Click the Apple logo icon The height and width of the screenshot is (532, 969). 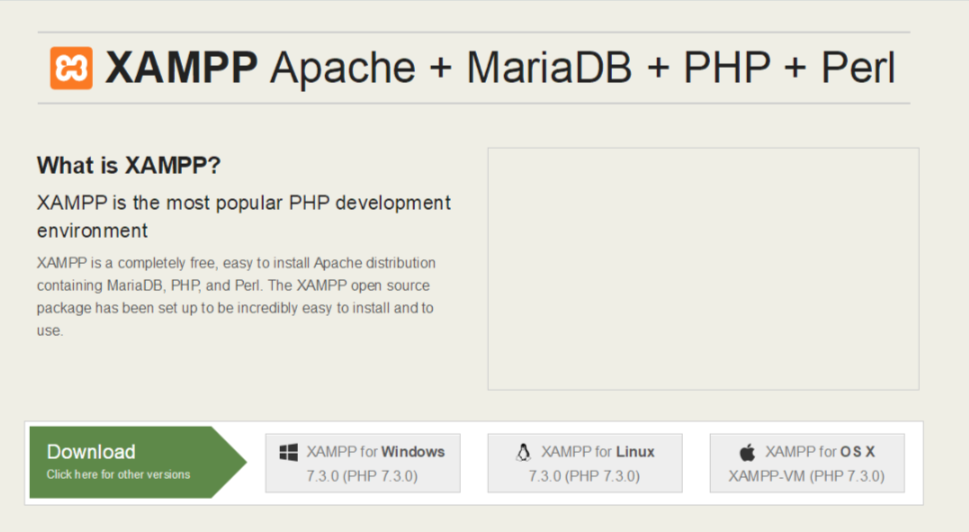click(747, 452)
